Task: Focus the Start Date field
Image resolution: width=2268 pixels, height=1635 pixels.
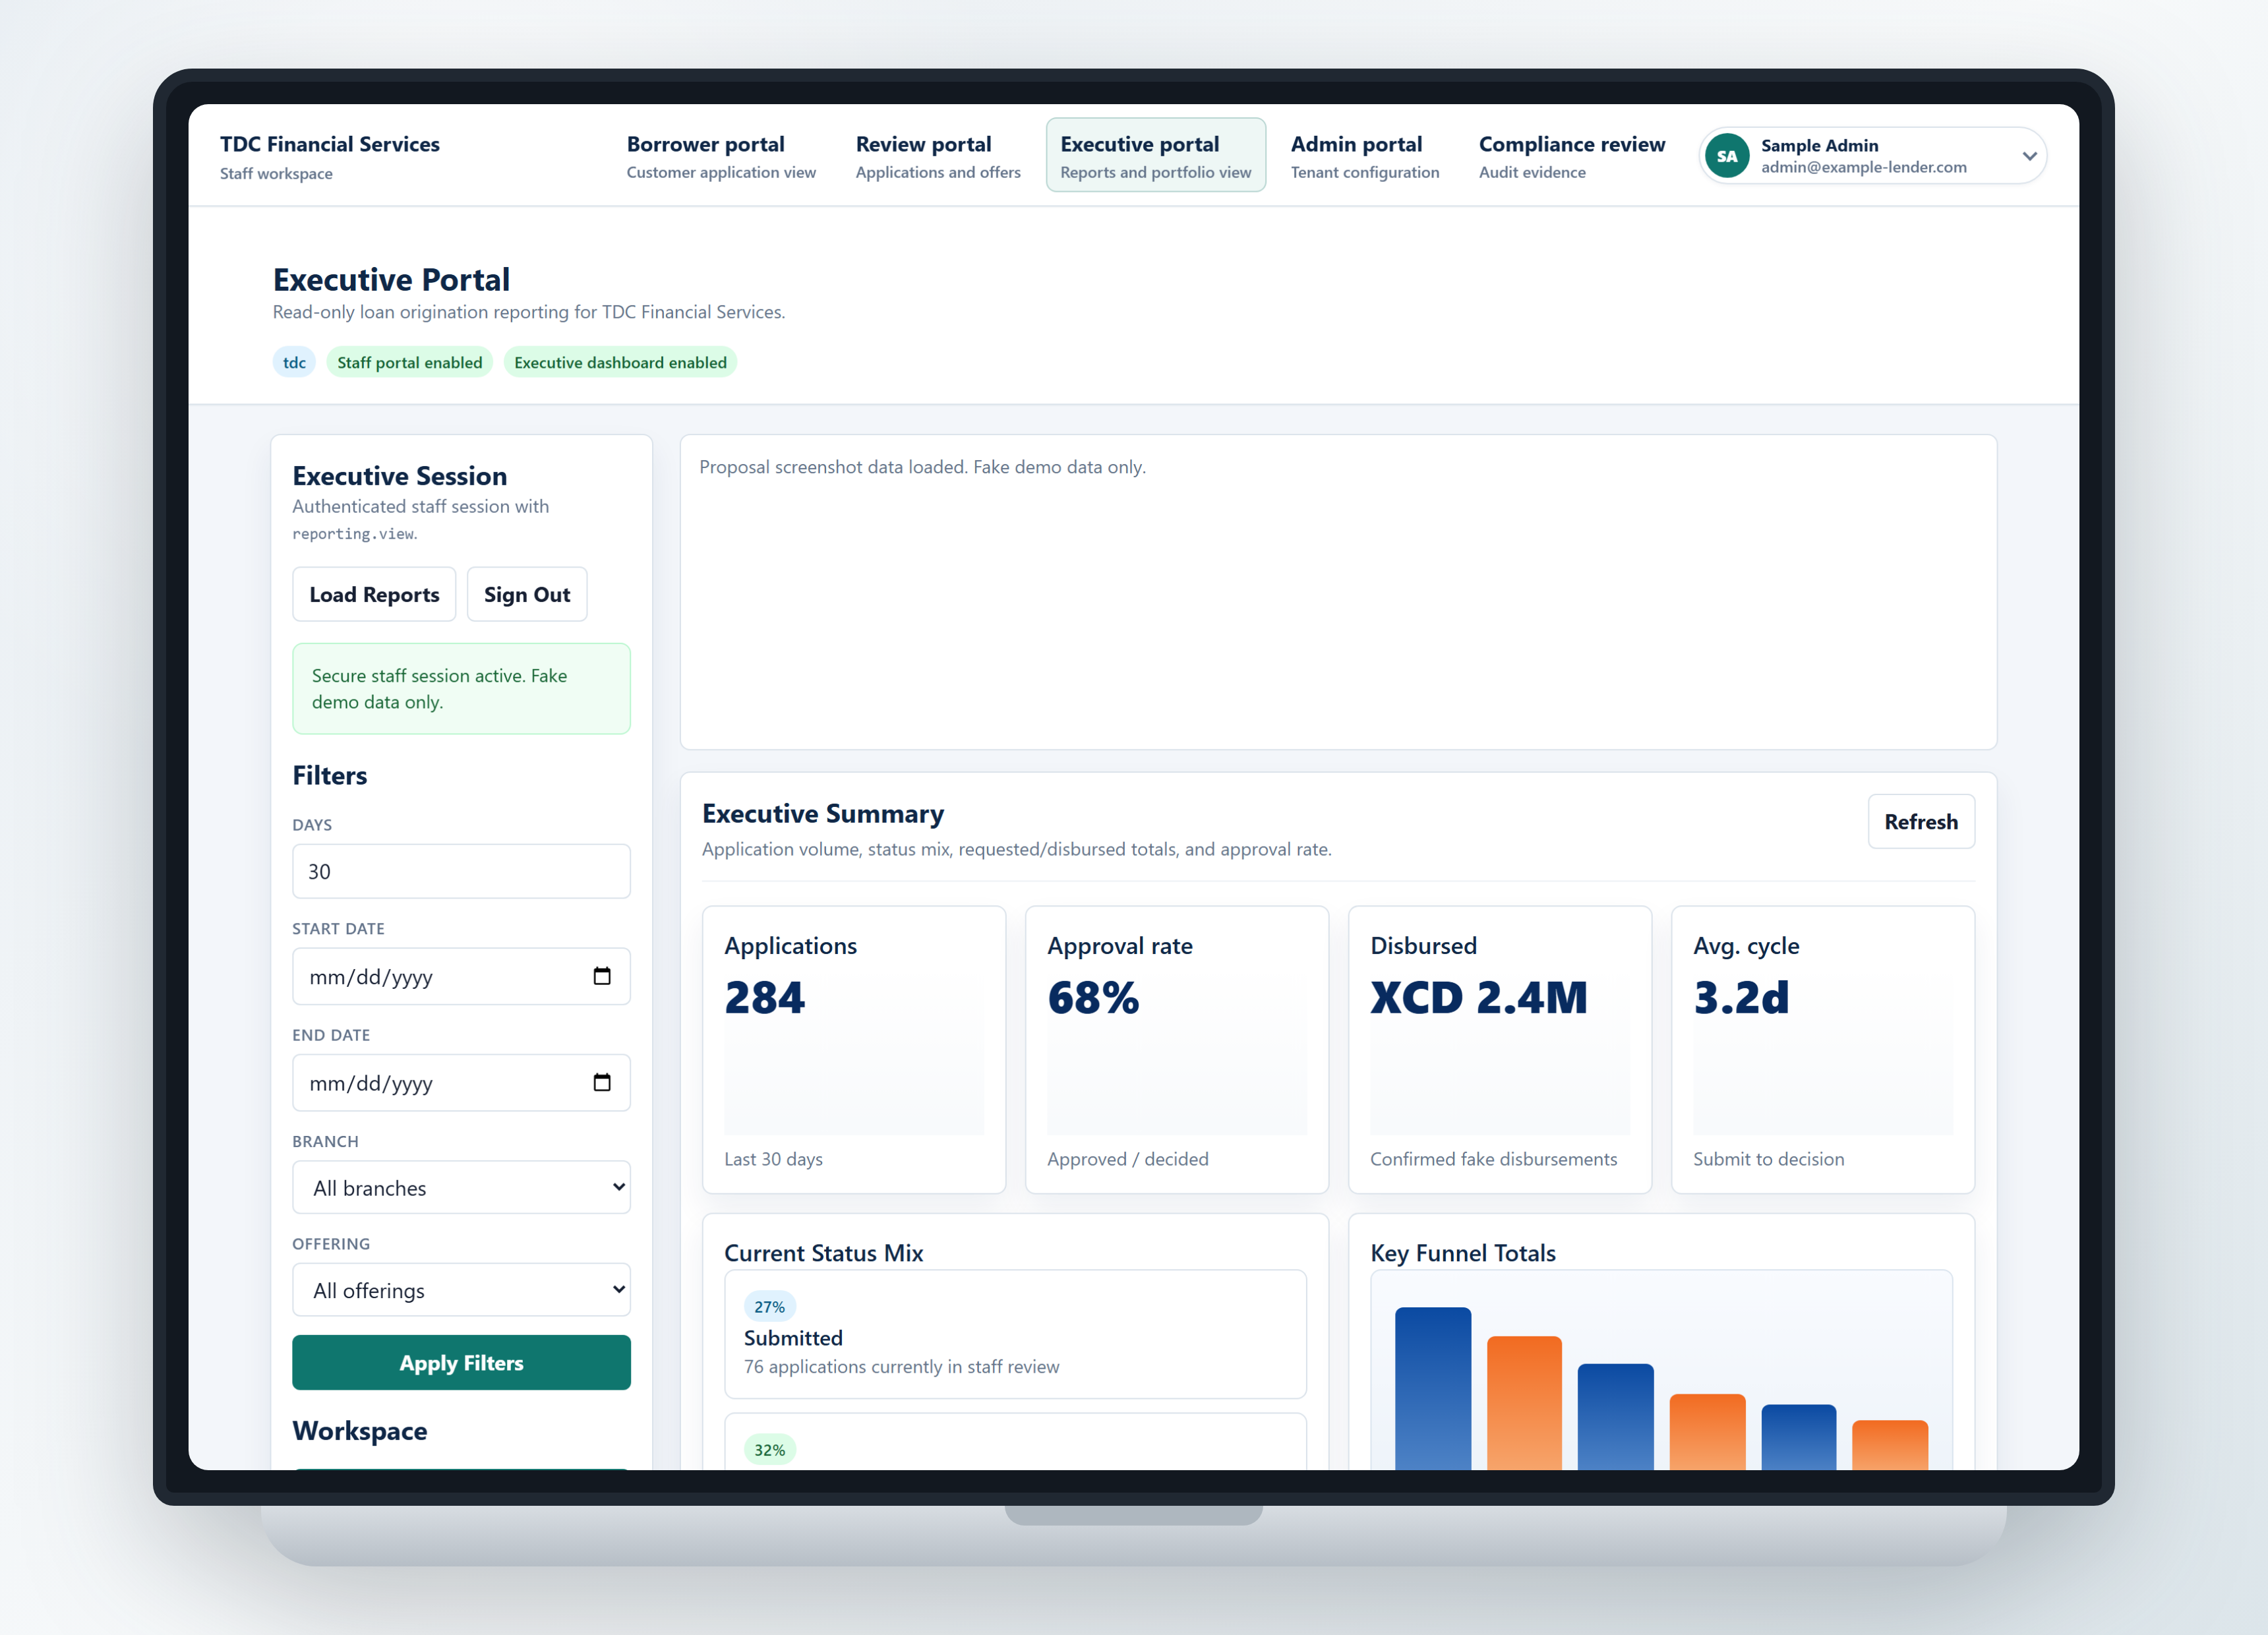Action: (461, 977)
